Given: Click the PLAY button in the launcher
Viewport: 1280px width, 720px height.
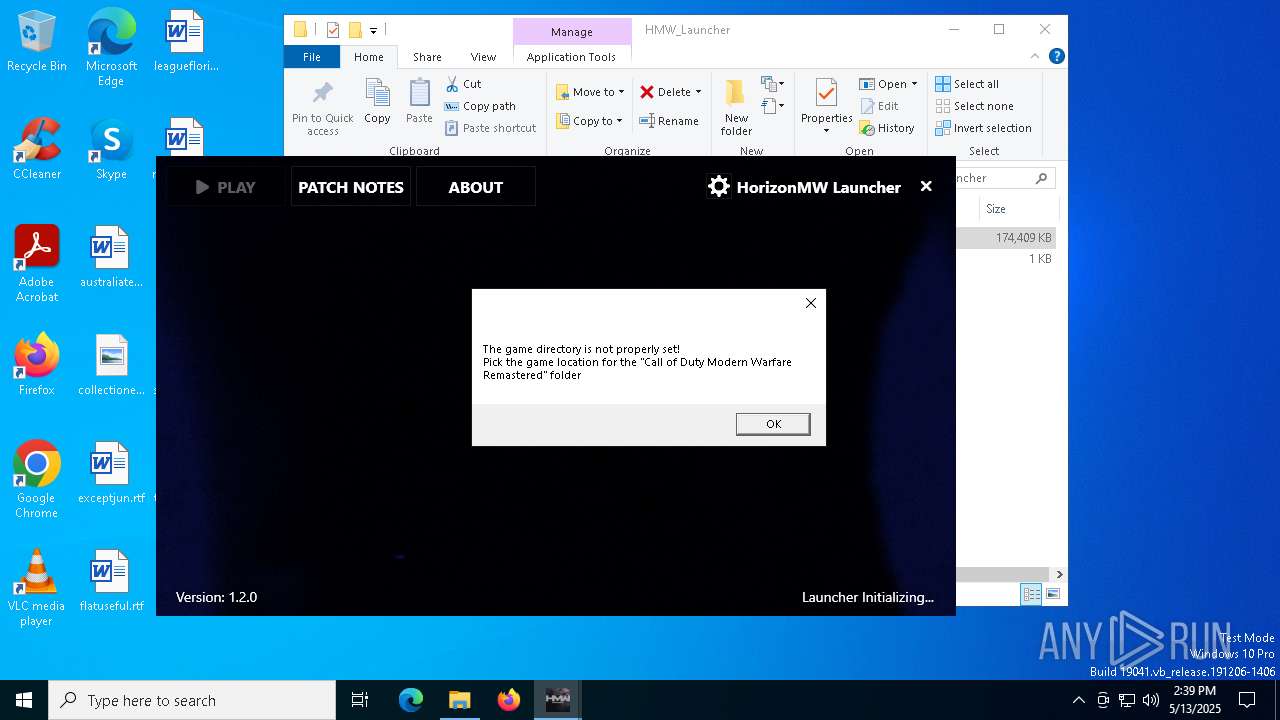Looking at the screenshot, I should pos(225,187).
